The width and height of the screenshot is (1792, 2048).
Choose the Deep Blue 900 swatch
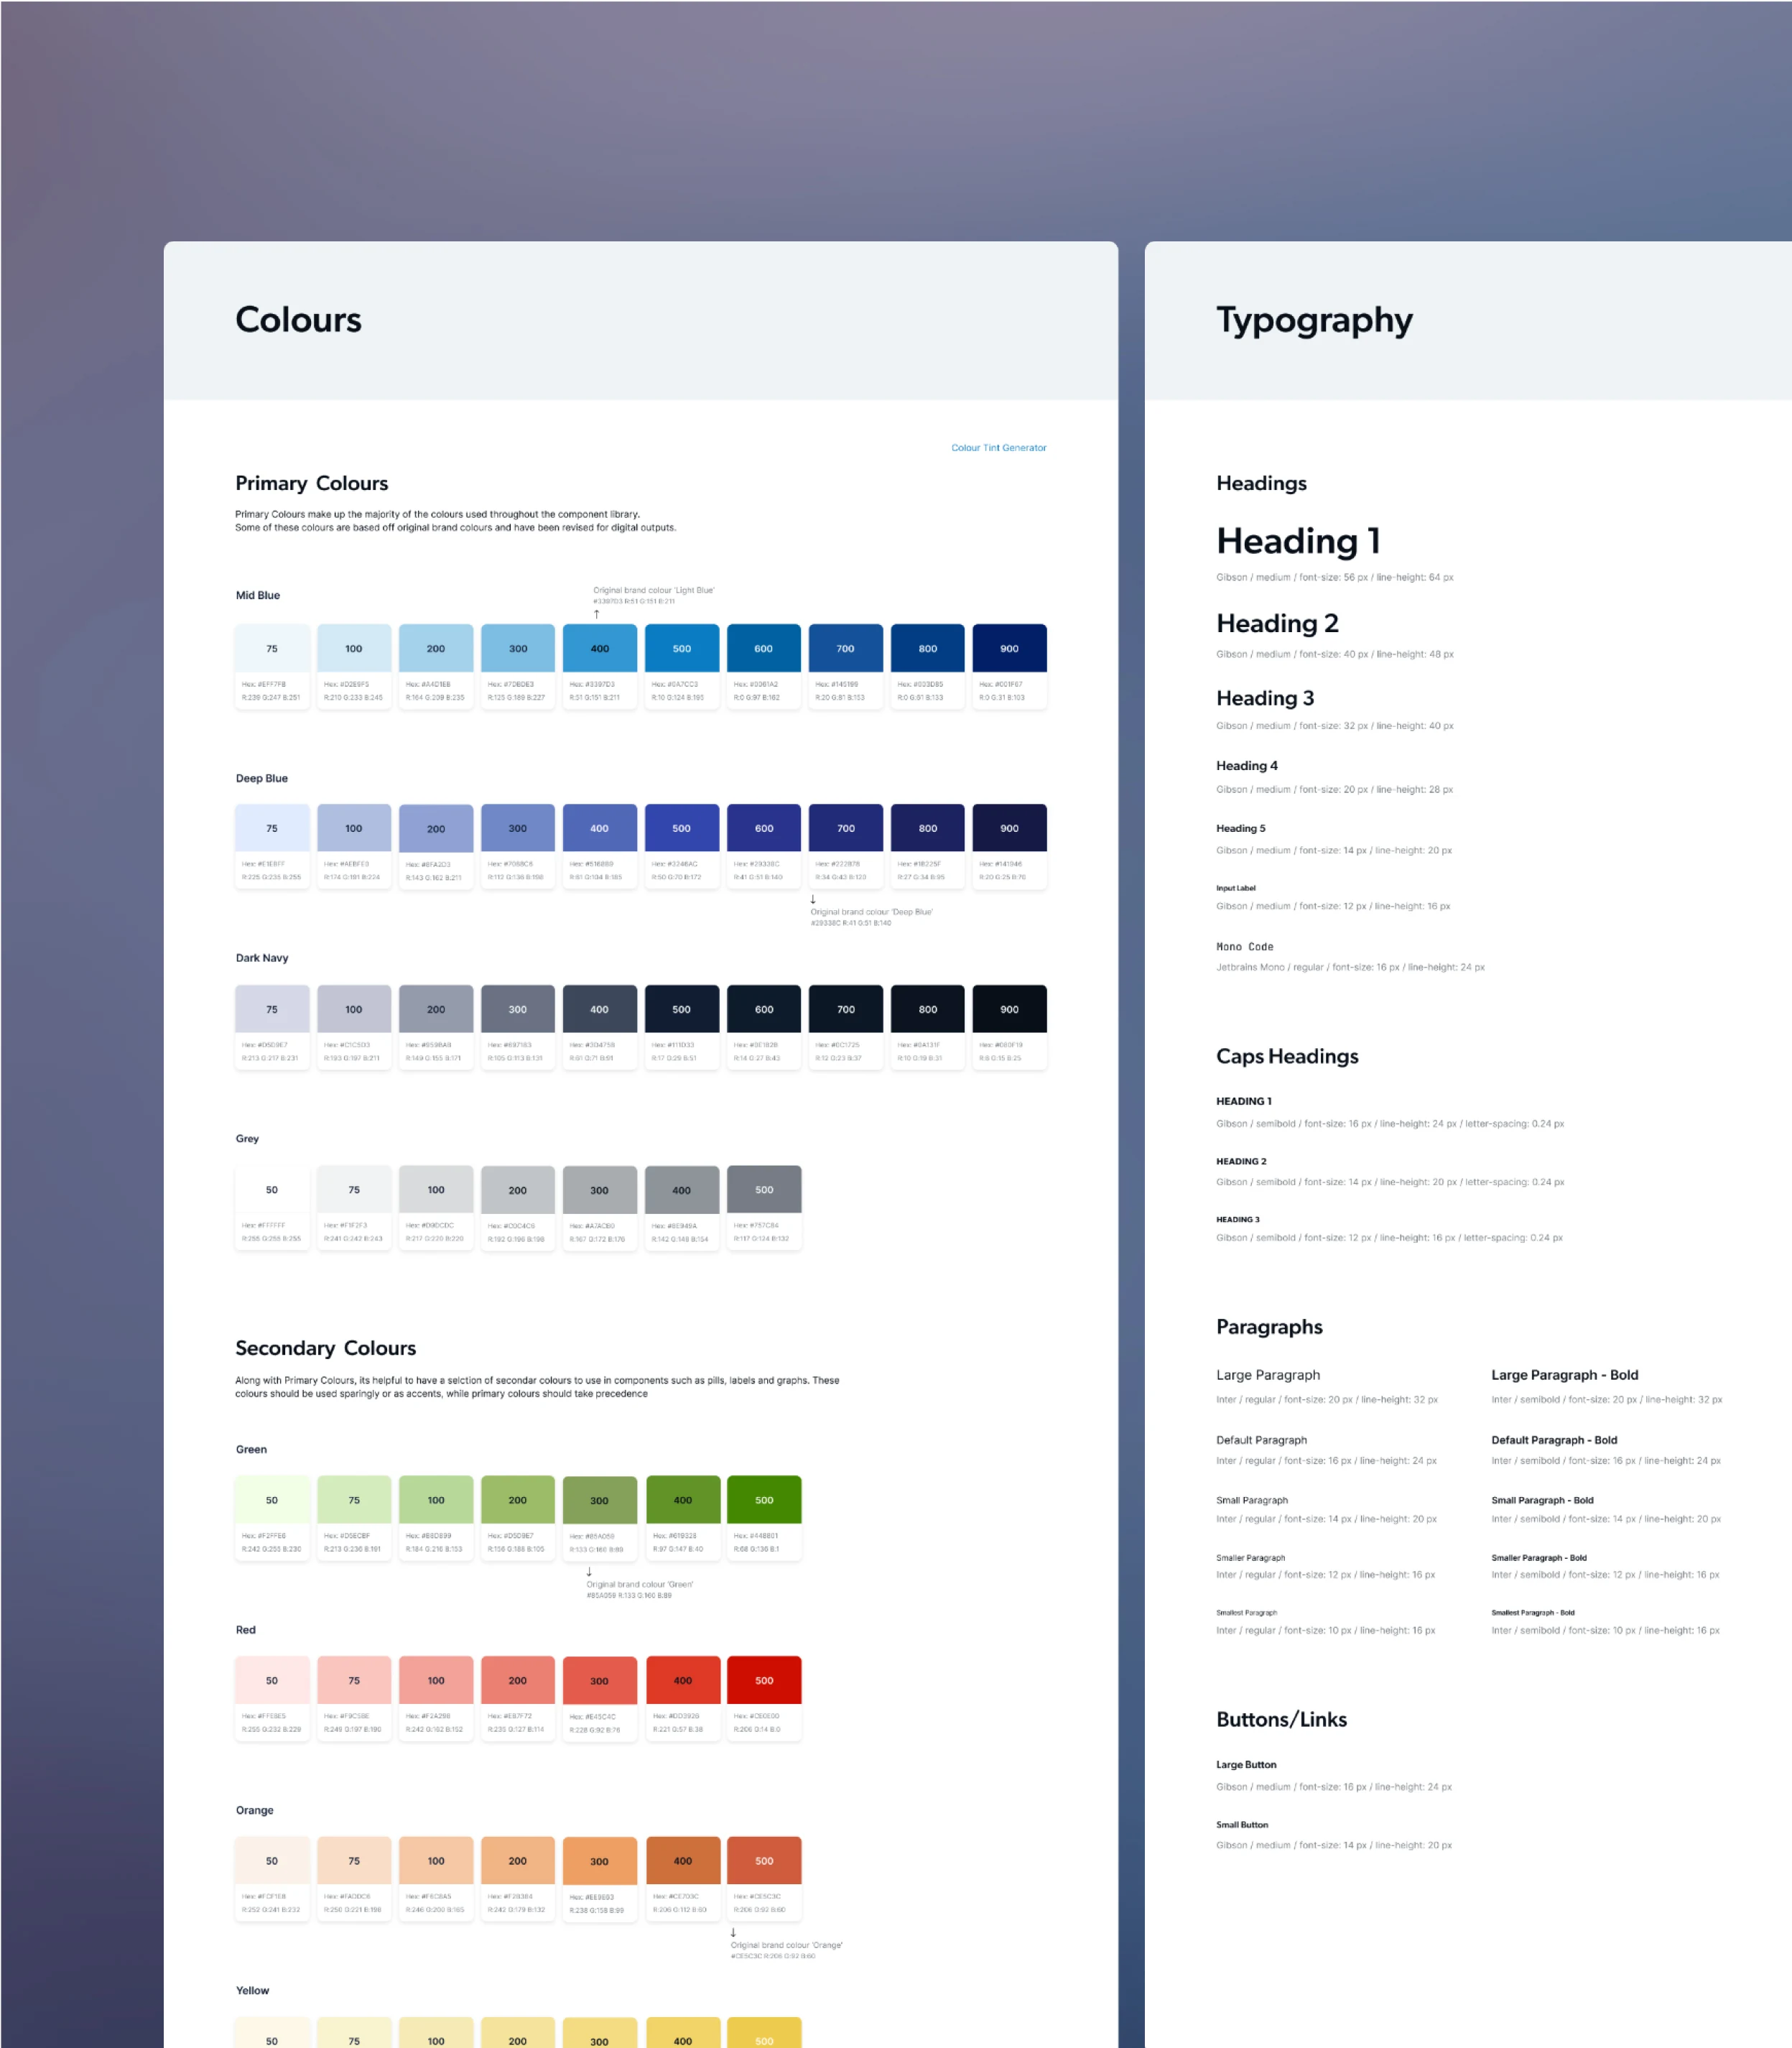[x=1010, y=846]
